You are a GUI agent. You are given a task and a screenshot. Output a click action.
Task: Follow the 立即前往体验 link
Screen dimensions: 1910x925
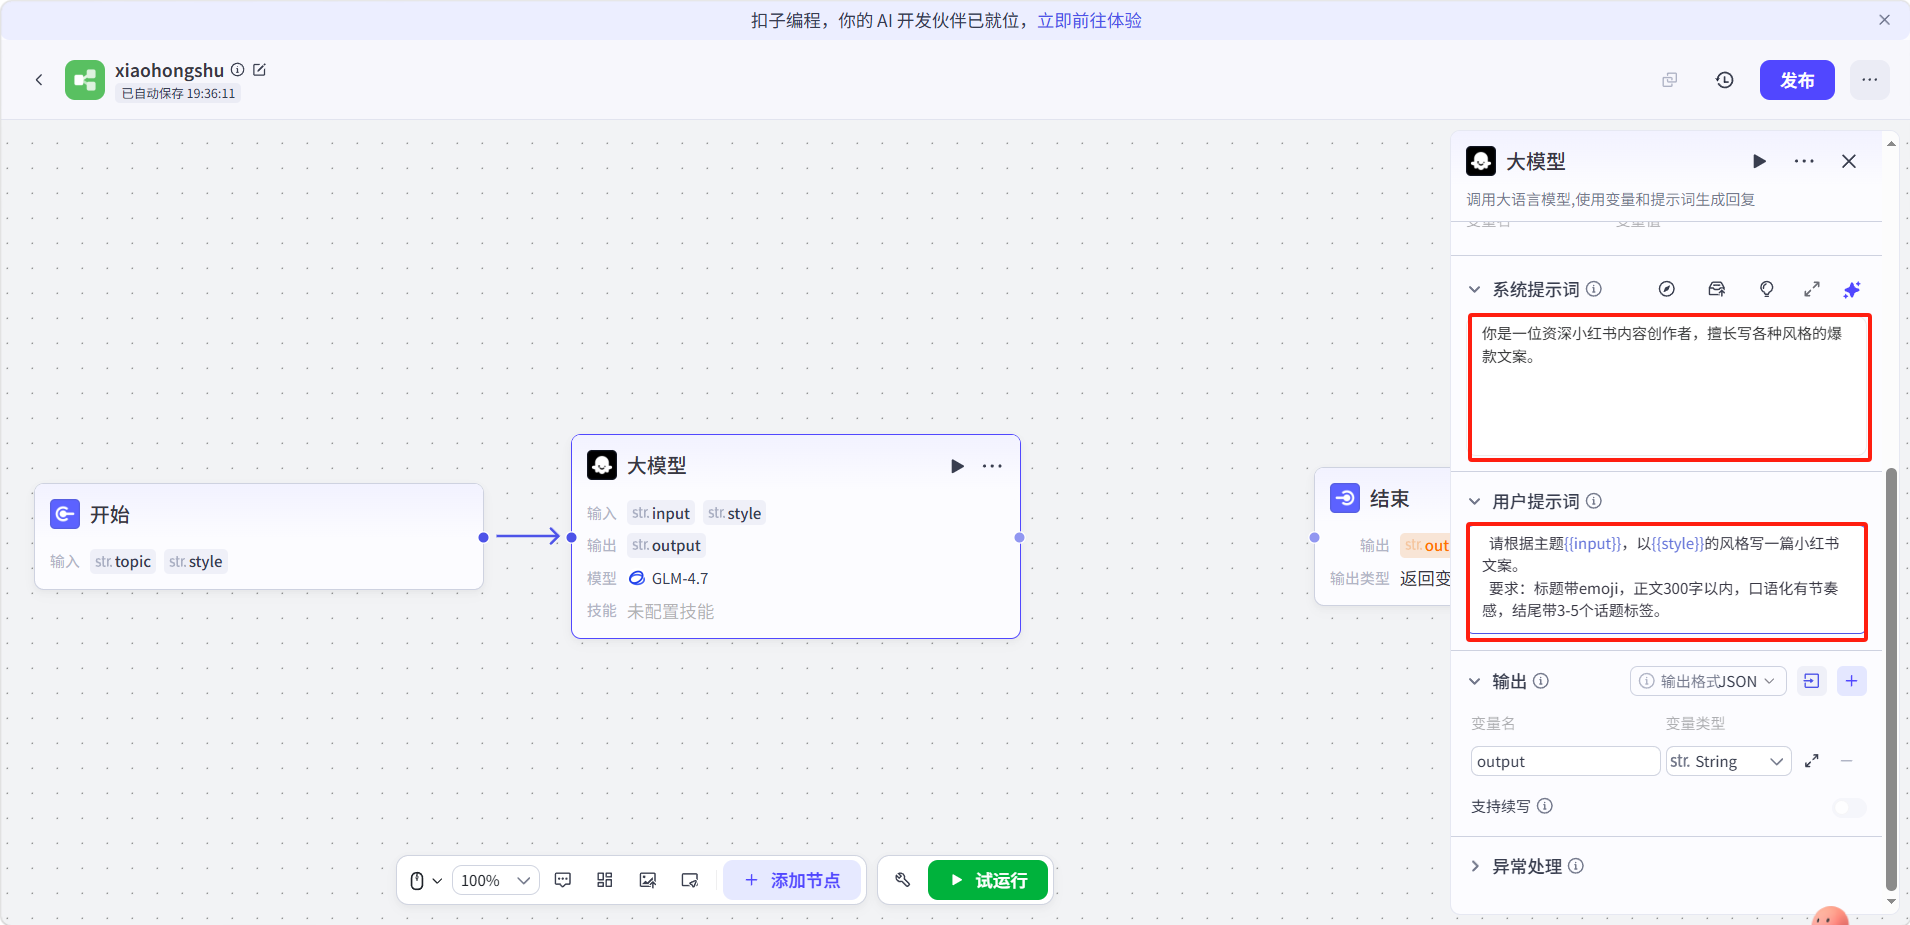point(1089,20)
